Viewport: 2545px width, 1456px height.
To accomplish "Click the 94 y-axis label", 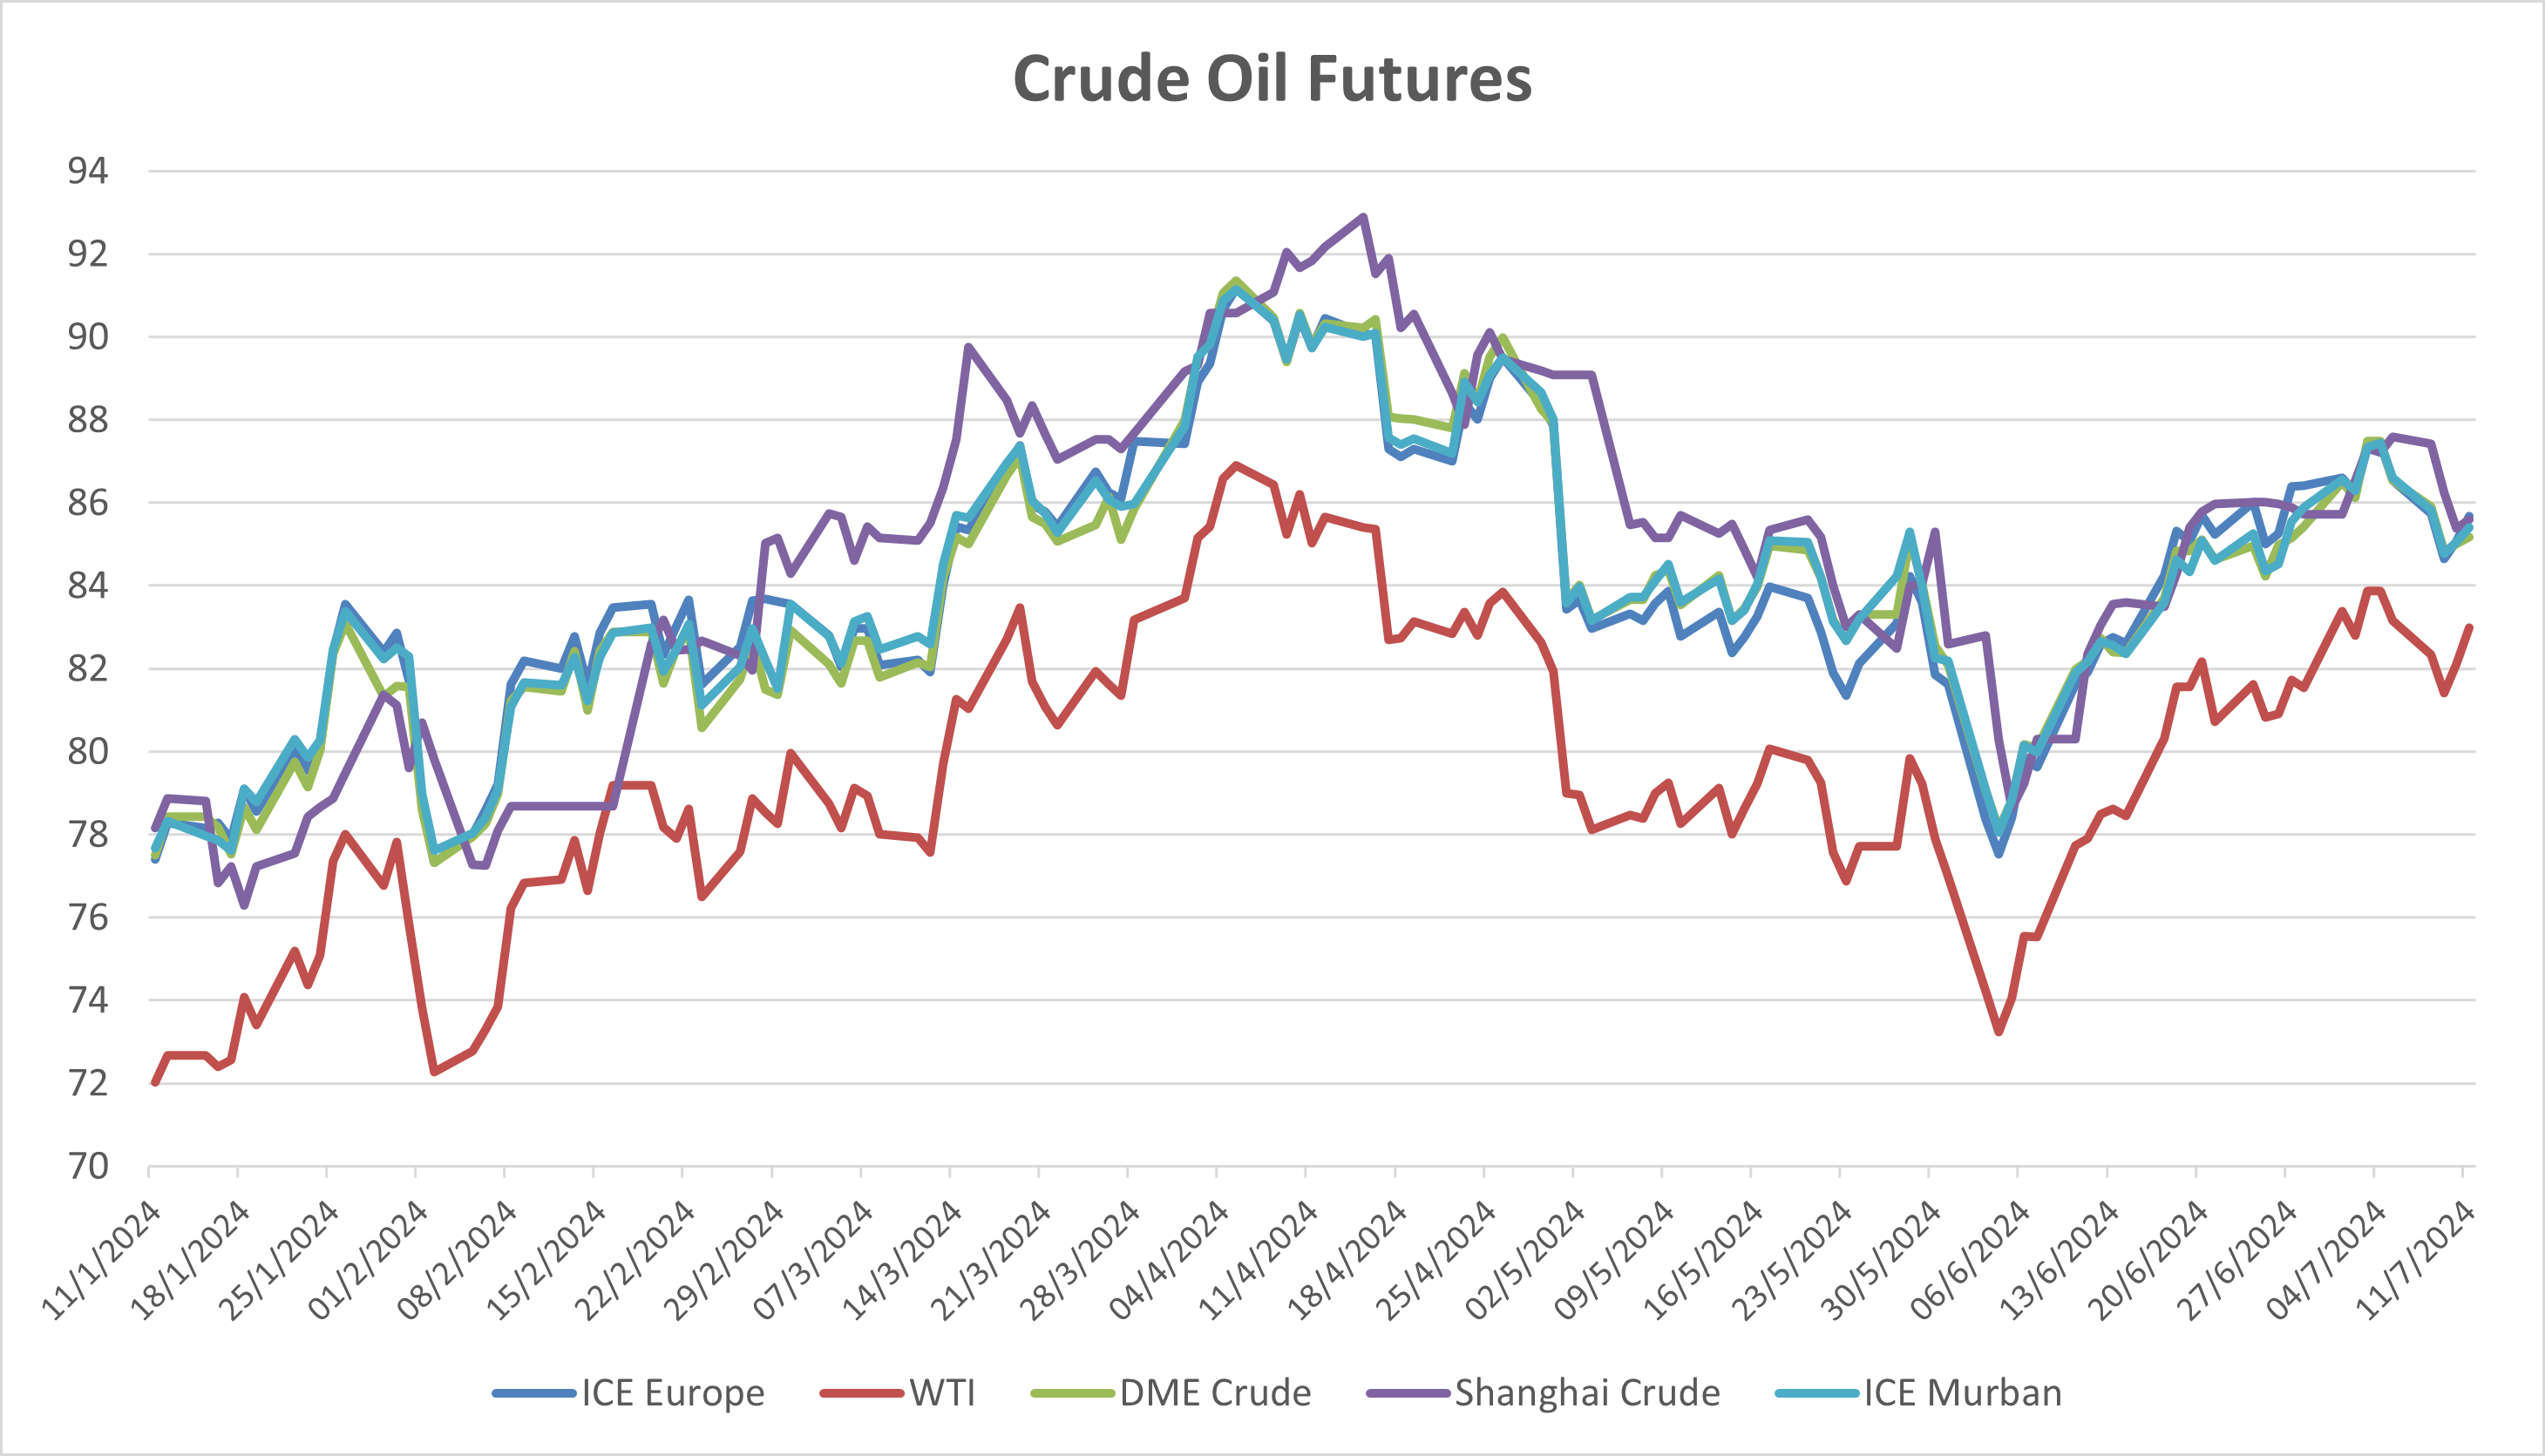I will click(x=88, y=171).
